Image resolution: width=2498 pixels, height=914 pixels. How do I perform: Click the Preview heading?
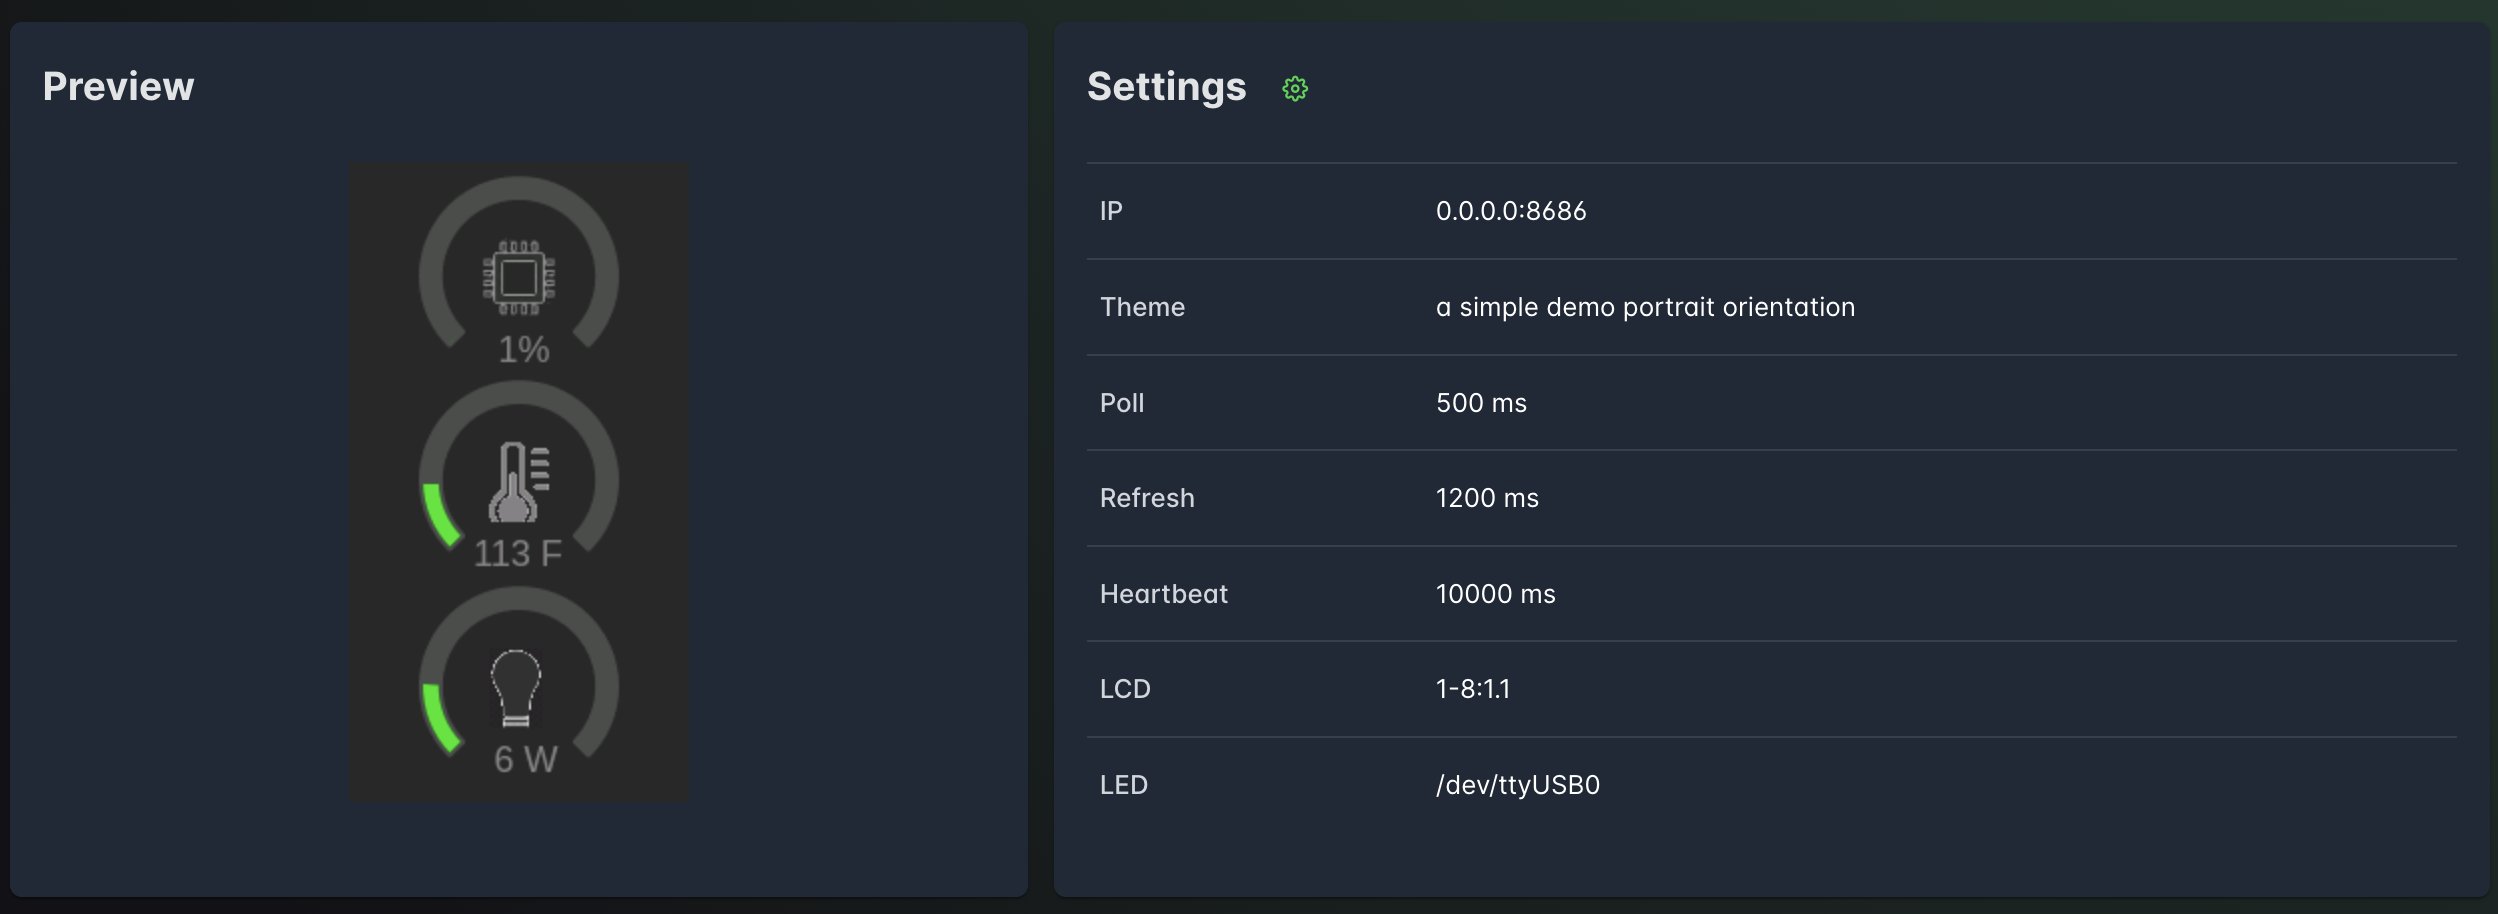118,86
